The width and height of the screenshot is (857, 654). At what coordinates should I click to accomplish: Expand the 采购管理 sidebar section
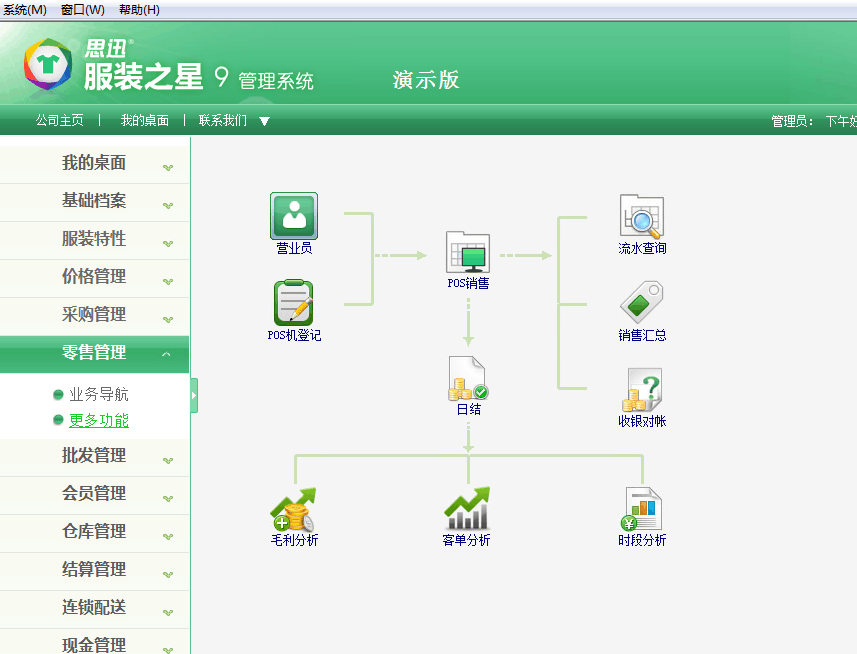[95, 315]
